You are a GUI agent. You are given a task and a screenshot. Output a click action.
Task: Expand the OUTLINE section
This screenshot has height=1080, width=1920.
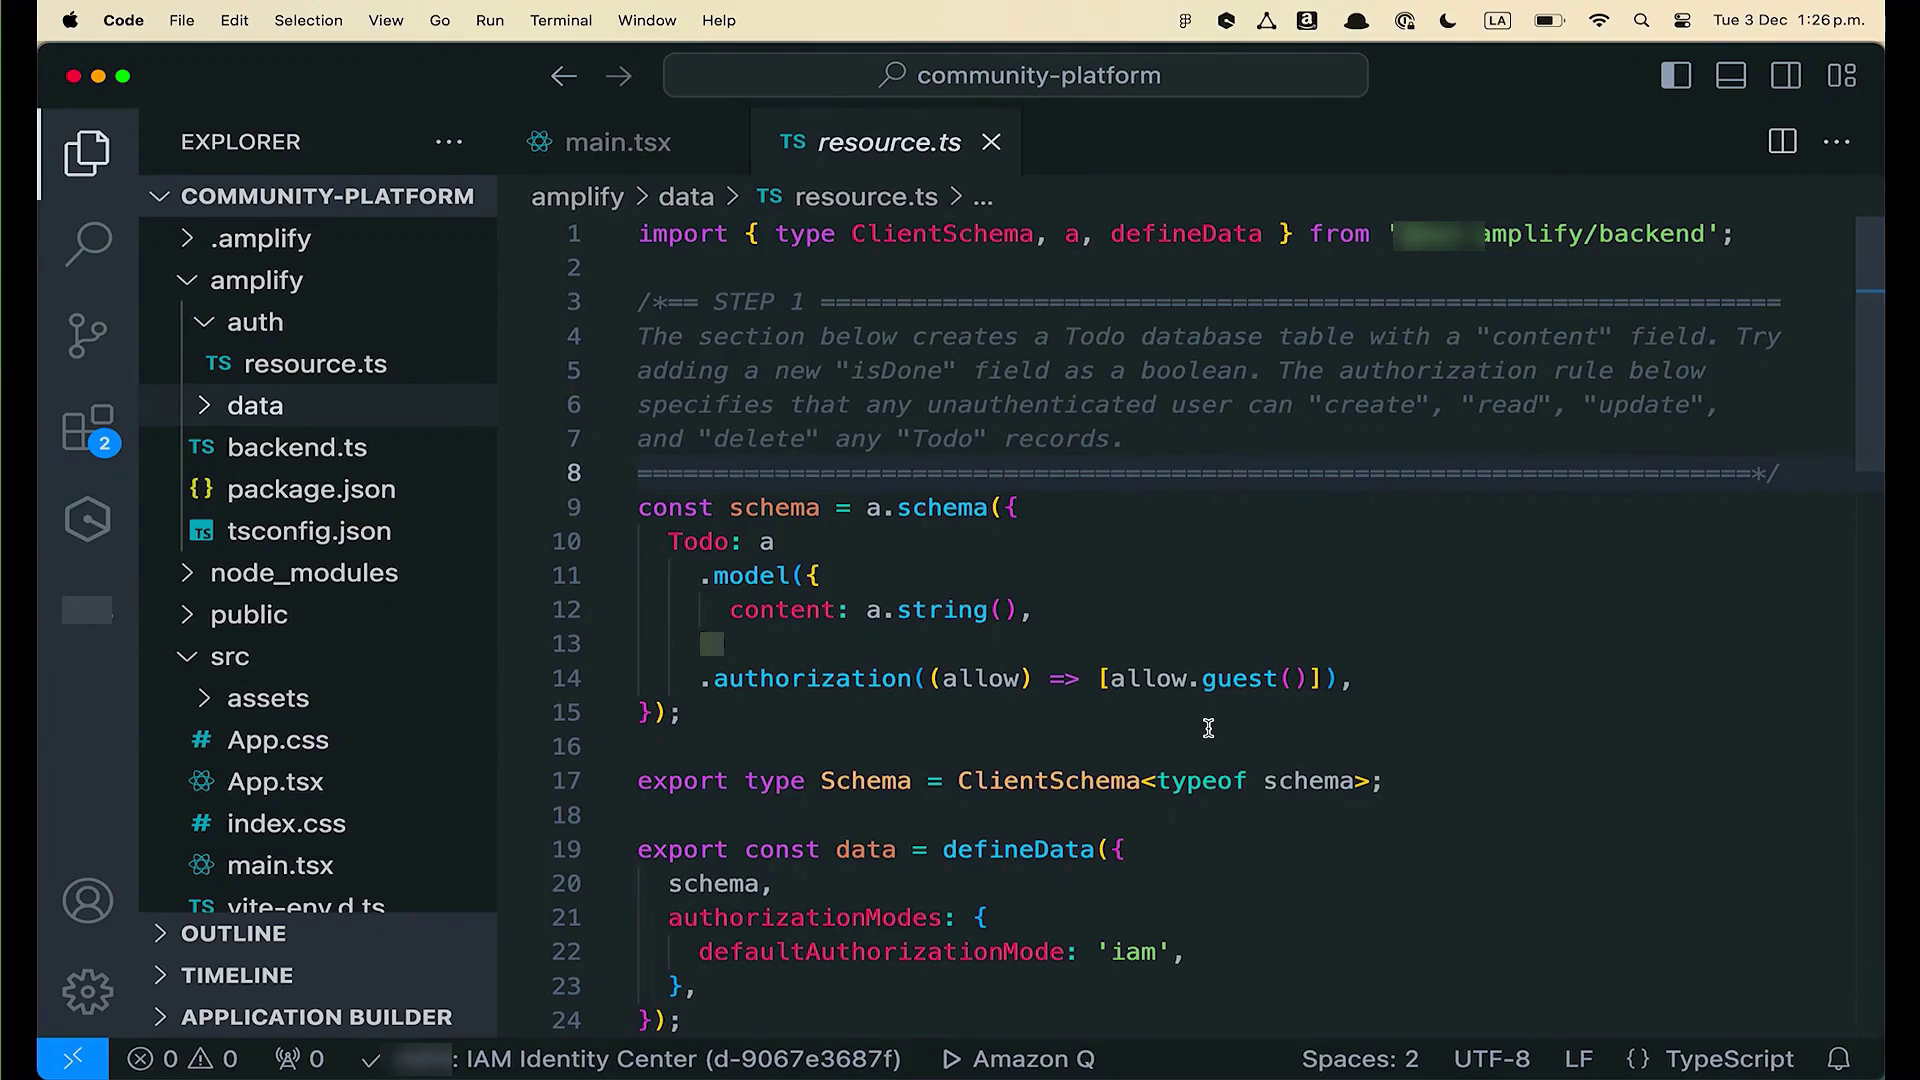[x=318, y=933]
